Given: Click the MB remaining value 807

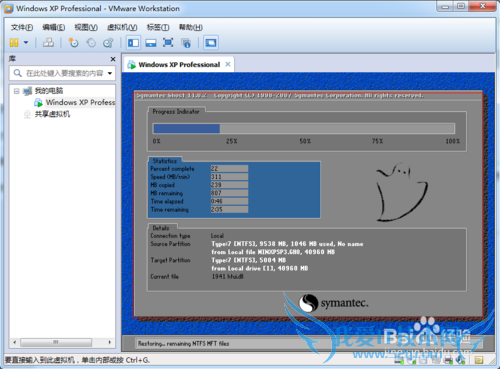Looking at the screenshot, I should coord(229,193).
